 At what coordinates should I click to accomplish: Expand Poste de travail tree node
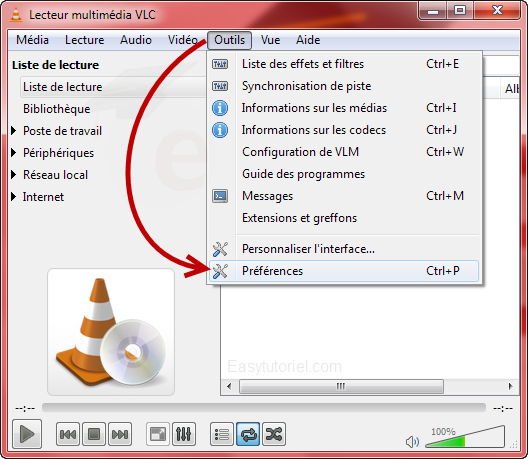click(x=13, y=131)
